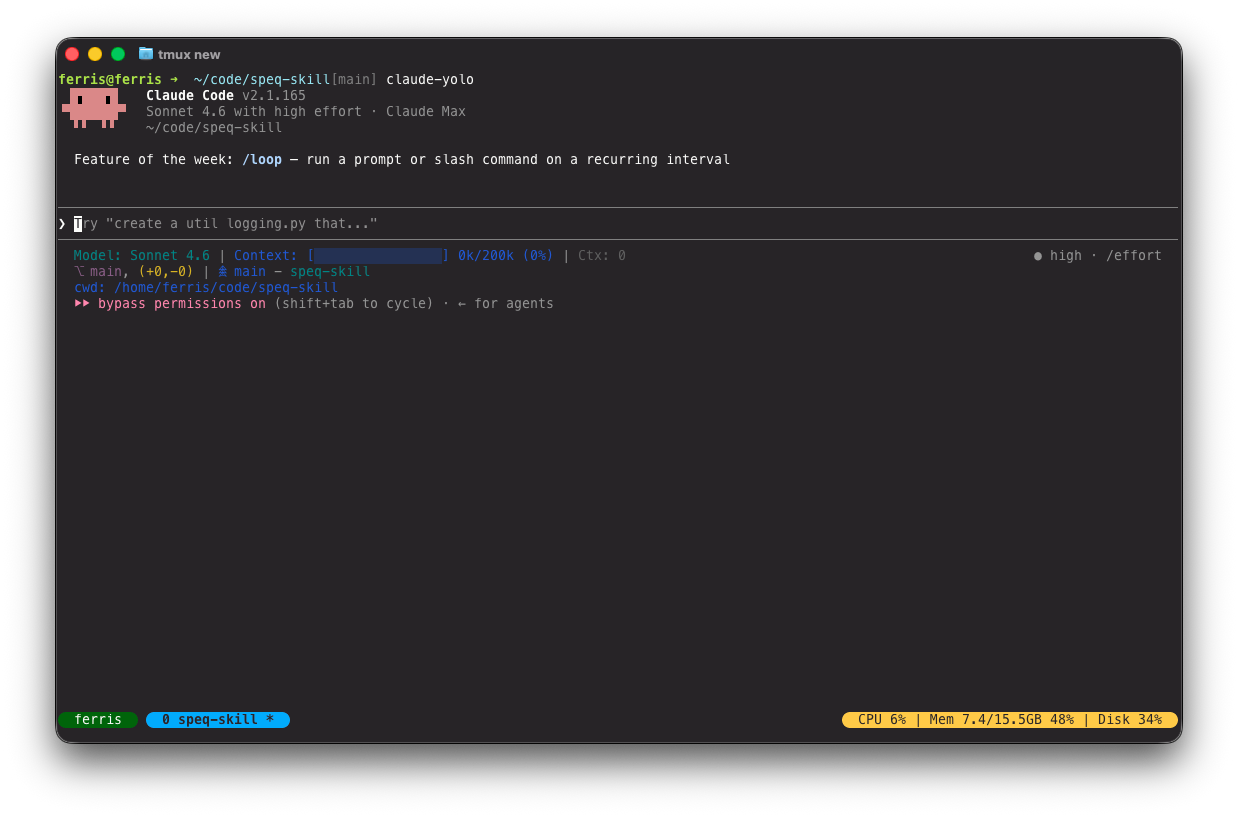Click the claude-yolo command text

click(430, 79)
